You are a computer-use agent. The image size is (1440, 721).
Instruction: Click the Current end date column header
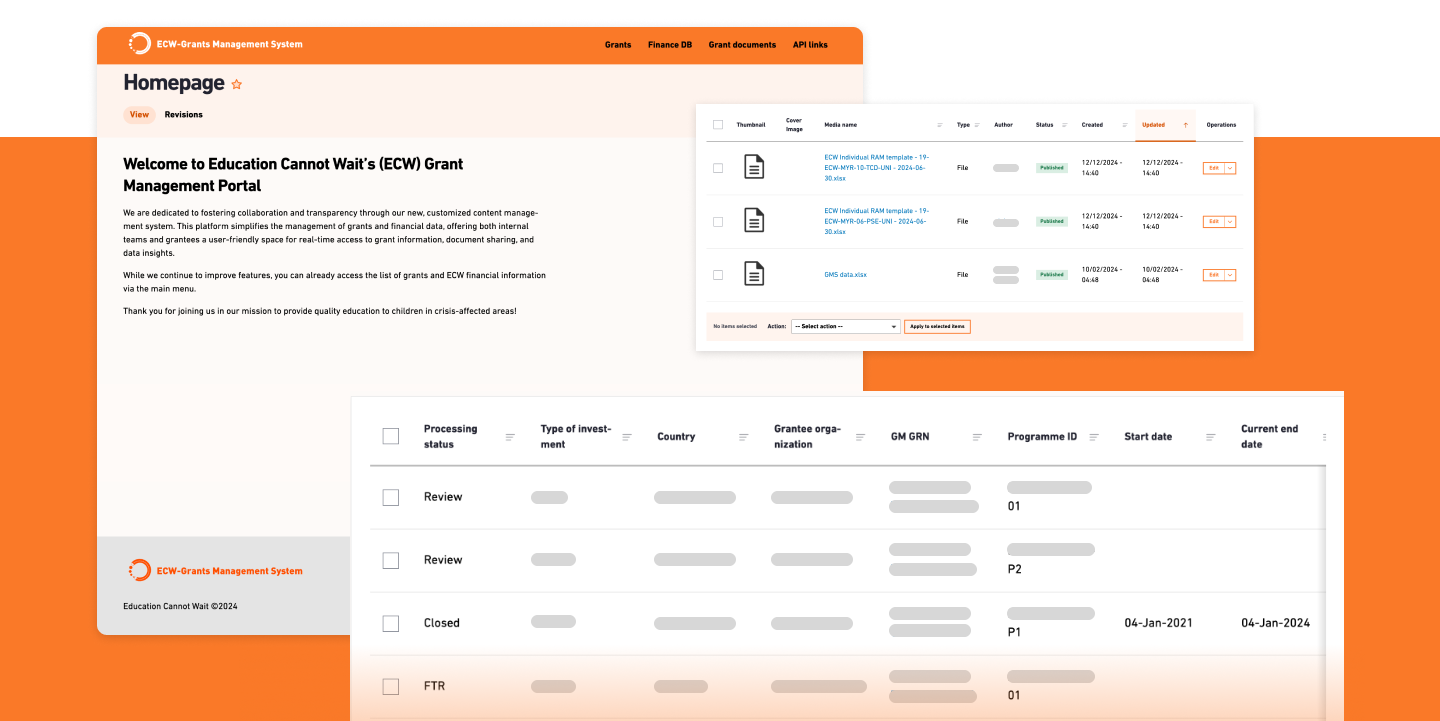point(1269,436)
